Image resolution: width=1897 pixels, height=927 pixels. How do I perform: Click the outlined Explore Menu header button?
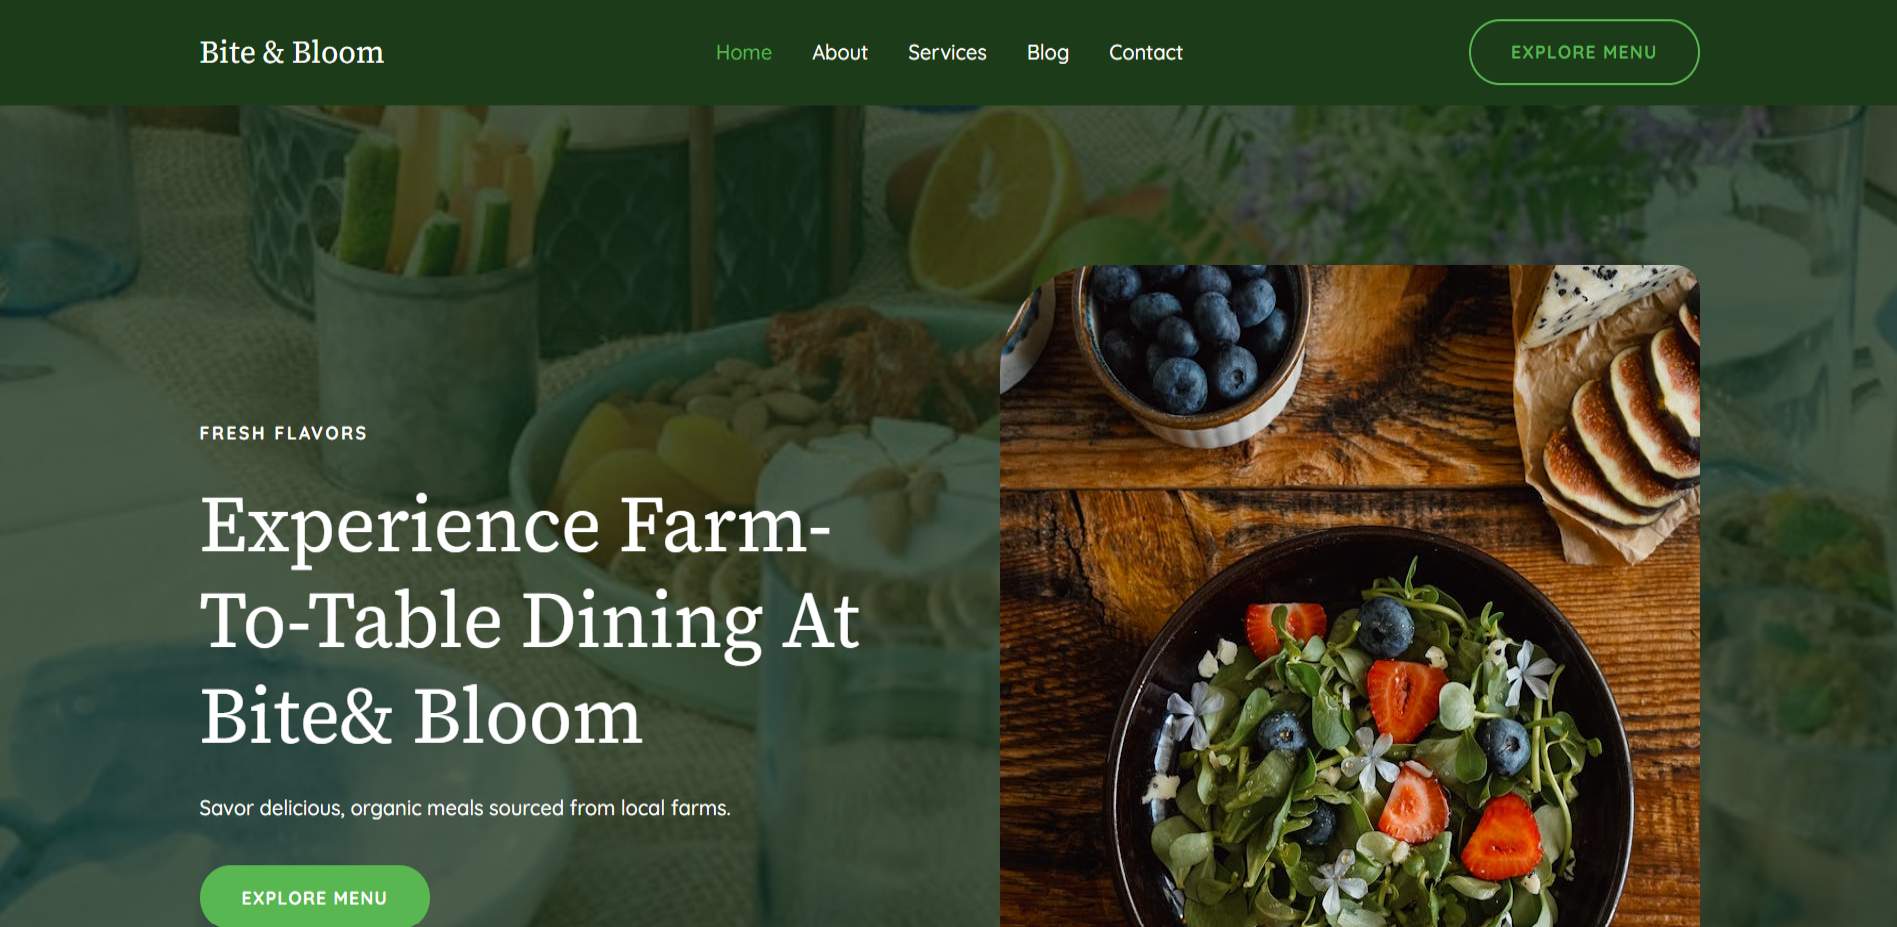[x=1583, y=52]
